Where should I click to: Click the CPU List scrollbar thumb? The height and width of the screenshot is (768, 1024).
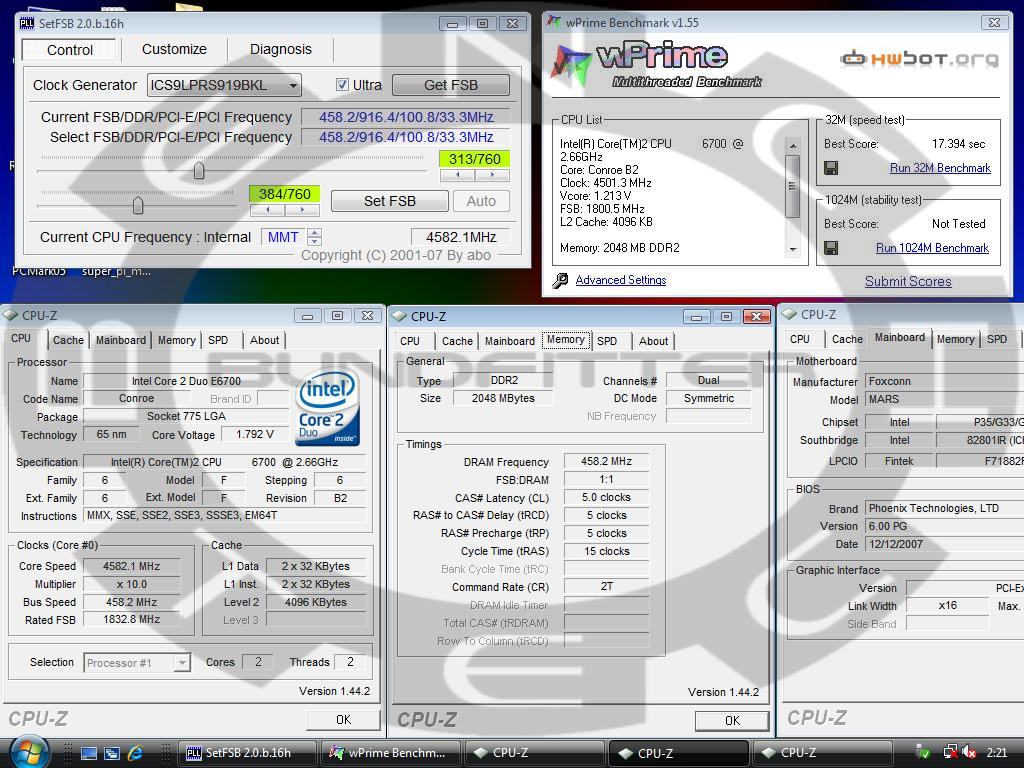pyautogui.click(x=792, y=186)
